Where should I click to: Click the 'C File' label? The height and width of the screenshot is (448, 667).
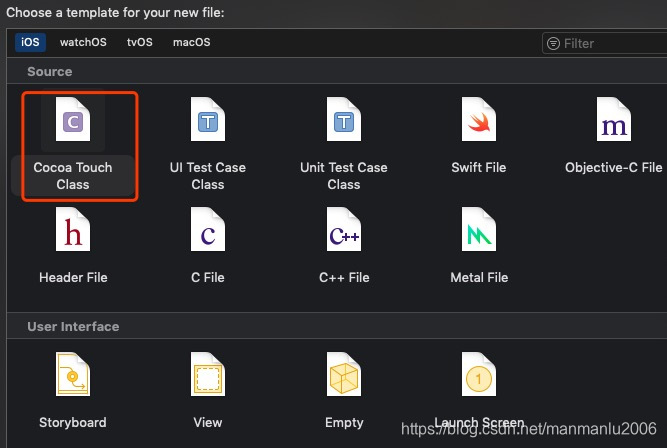(208, 277)
